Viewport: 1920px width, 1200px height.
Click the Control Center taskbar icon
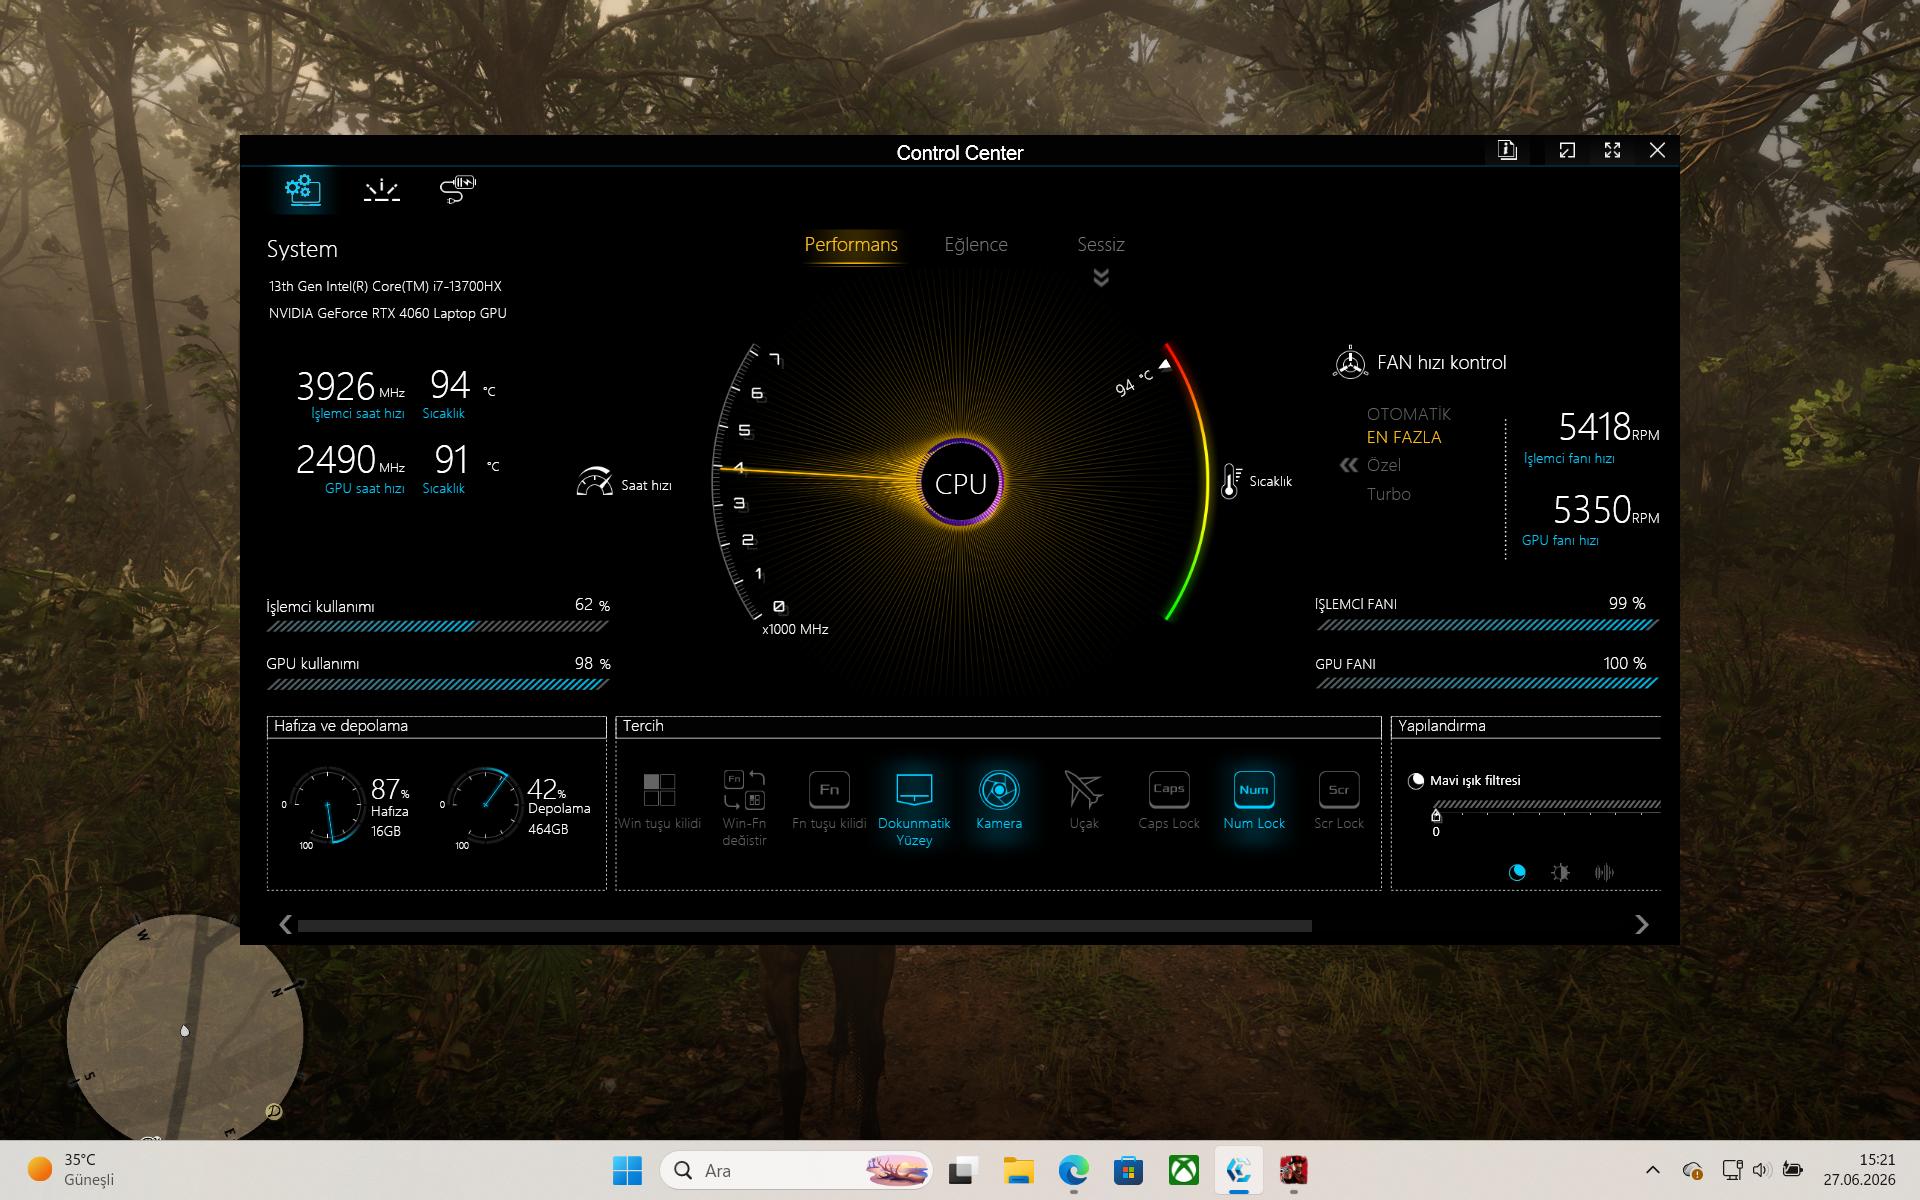coord(1239,1170)
